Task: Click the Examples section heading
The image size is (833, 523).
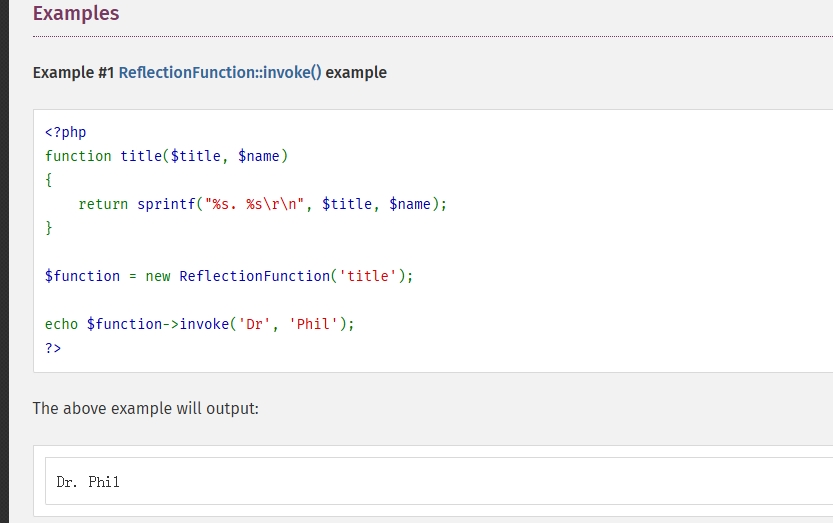Action: click(76, 14)
